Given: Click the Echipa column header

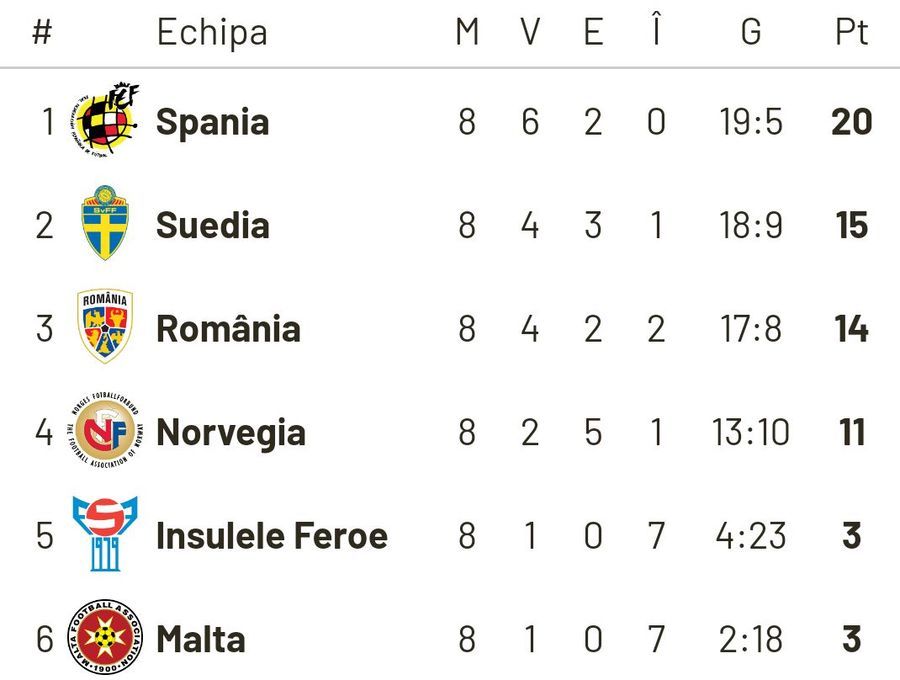Looking at the screenshot, I should pyautogui.click(x=212, y=32).
